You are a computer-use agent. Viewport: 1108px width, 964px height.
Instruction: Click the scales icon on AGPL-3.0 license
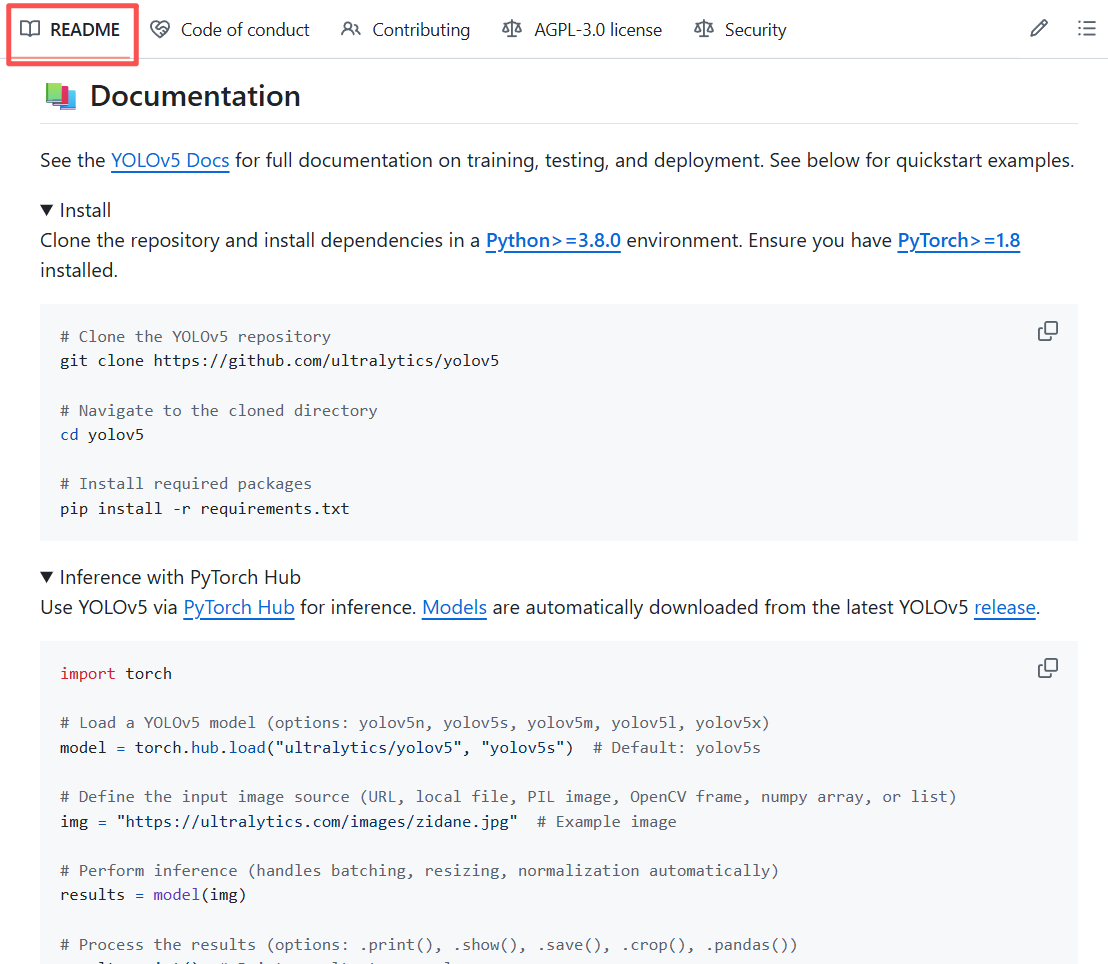coord(512,29)
